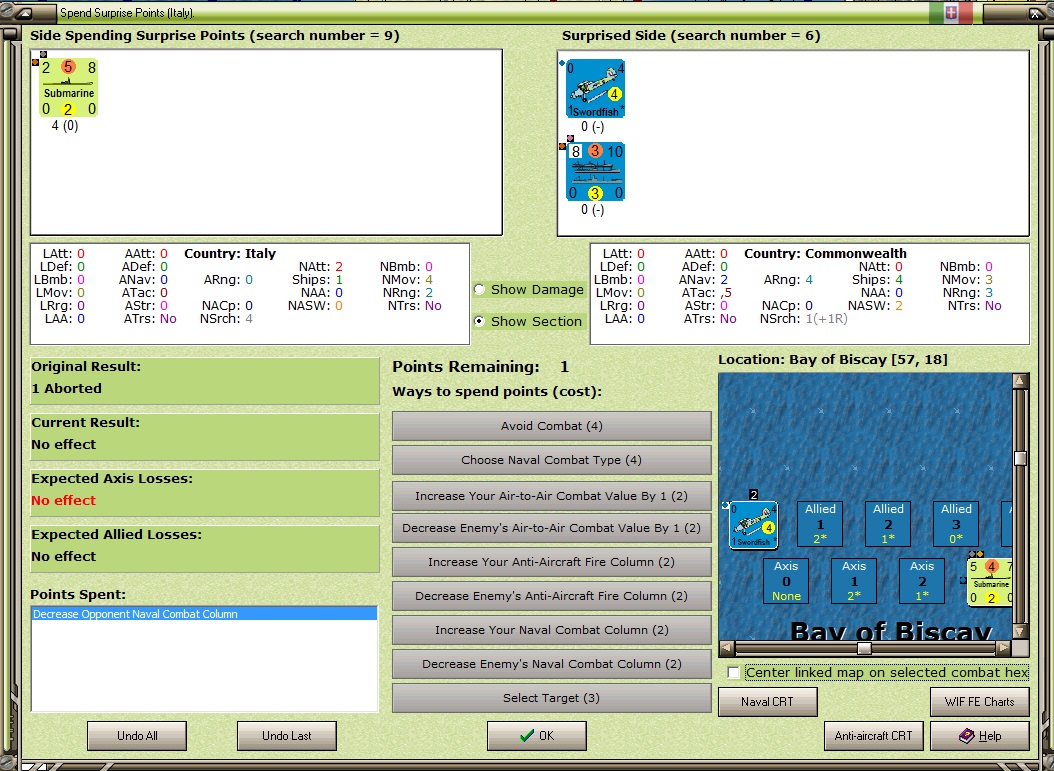1054x771 pixels.
Task: Click Decrease Enemy's Anti-Aircraft Fire Column
Action: click(551, 596)
